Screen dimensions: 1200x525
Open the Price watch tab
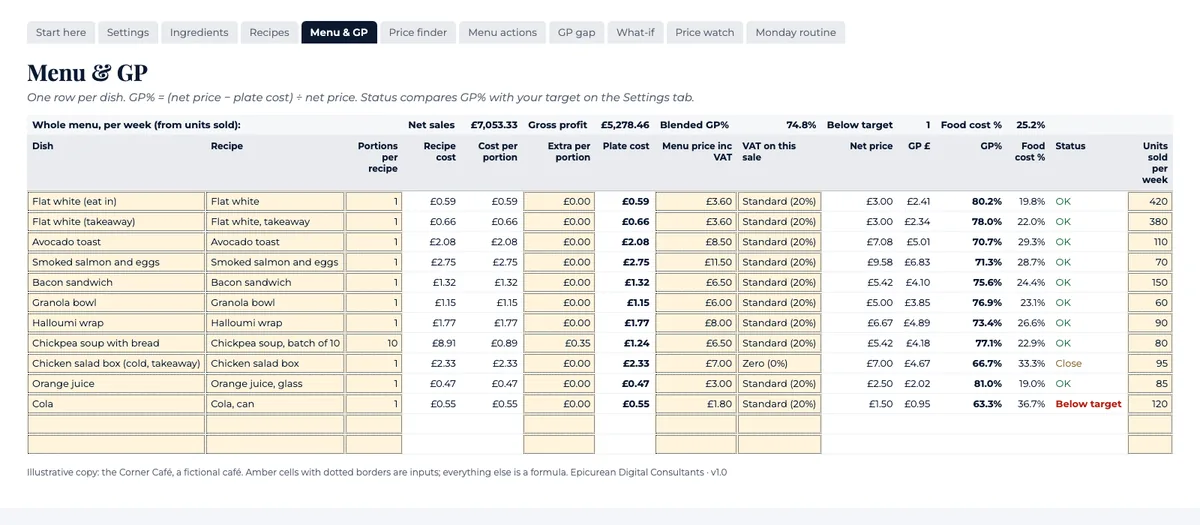point(705,33)
